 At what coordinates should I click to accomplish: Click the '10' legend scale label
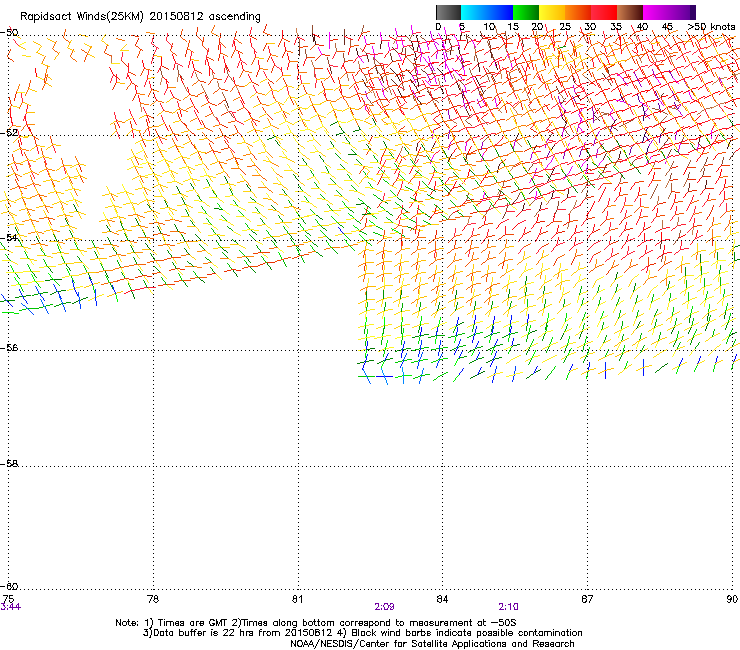[x=489, y=27]
